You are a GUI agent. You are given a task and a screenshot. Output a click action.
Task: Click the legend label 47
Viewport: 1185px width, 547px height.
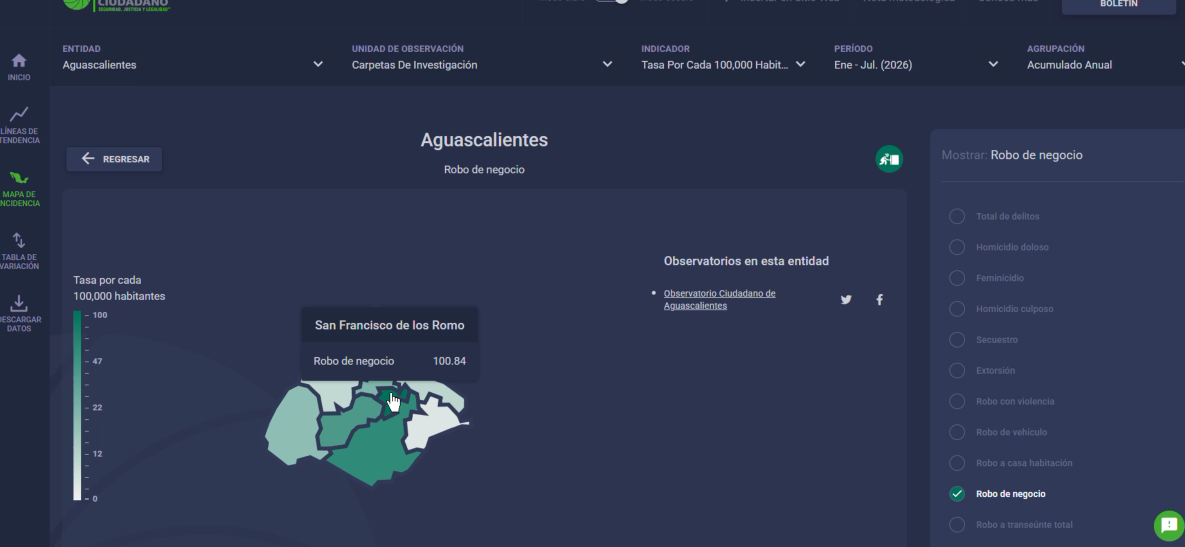click(97, 361)
